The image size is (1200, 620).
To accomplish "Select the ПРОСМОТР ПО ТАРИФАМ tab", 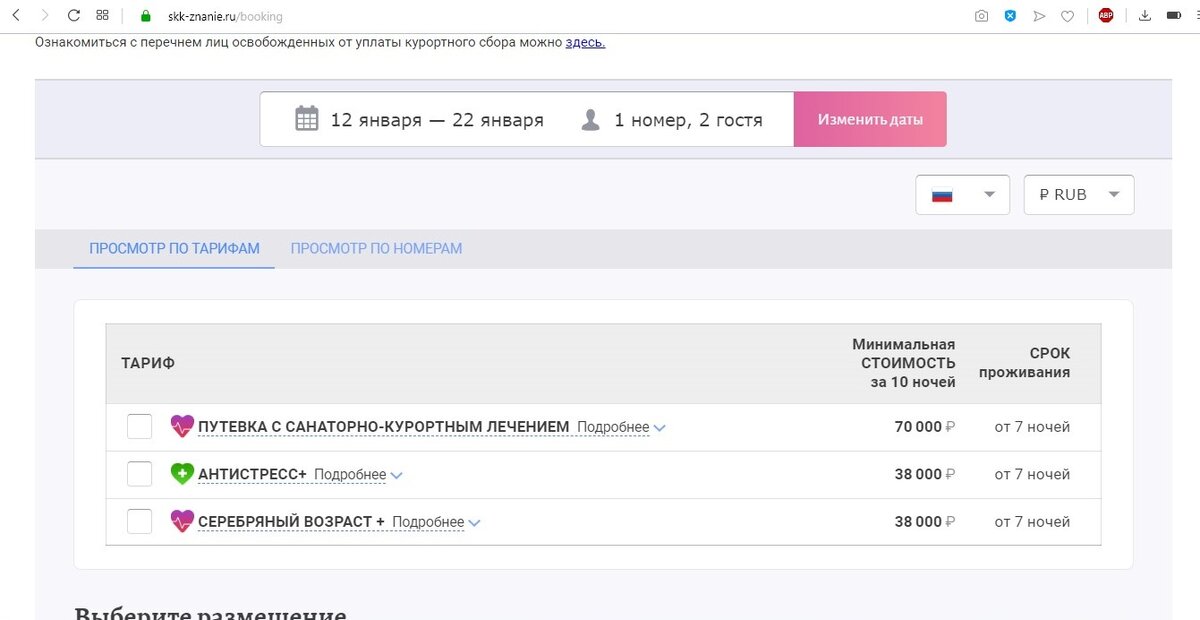I will click(172, 248).
